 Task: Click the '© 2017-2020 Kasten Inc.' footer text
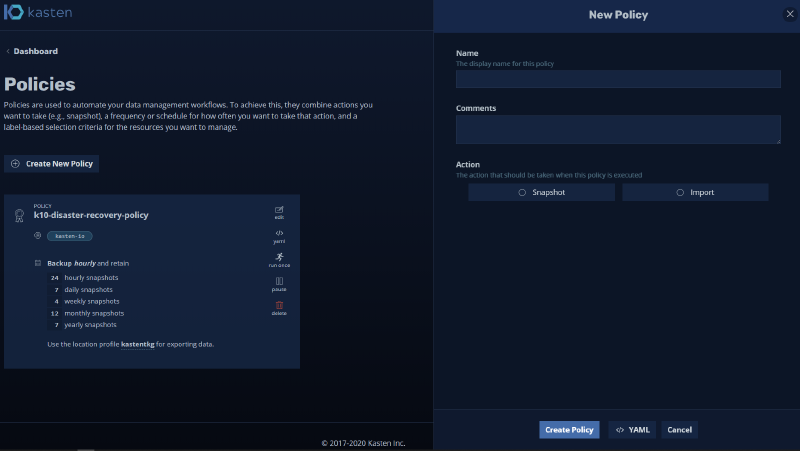pos(363,443)
